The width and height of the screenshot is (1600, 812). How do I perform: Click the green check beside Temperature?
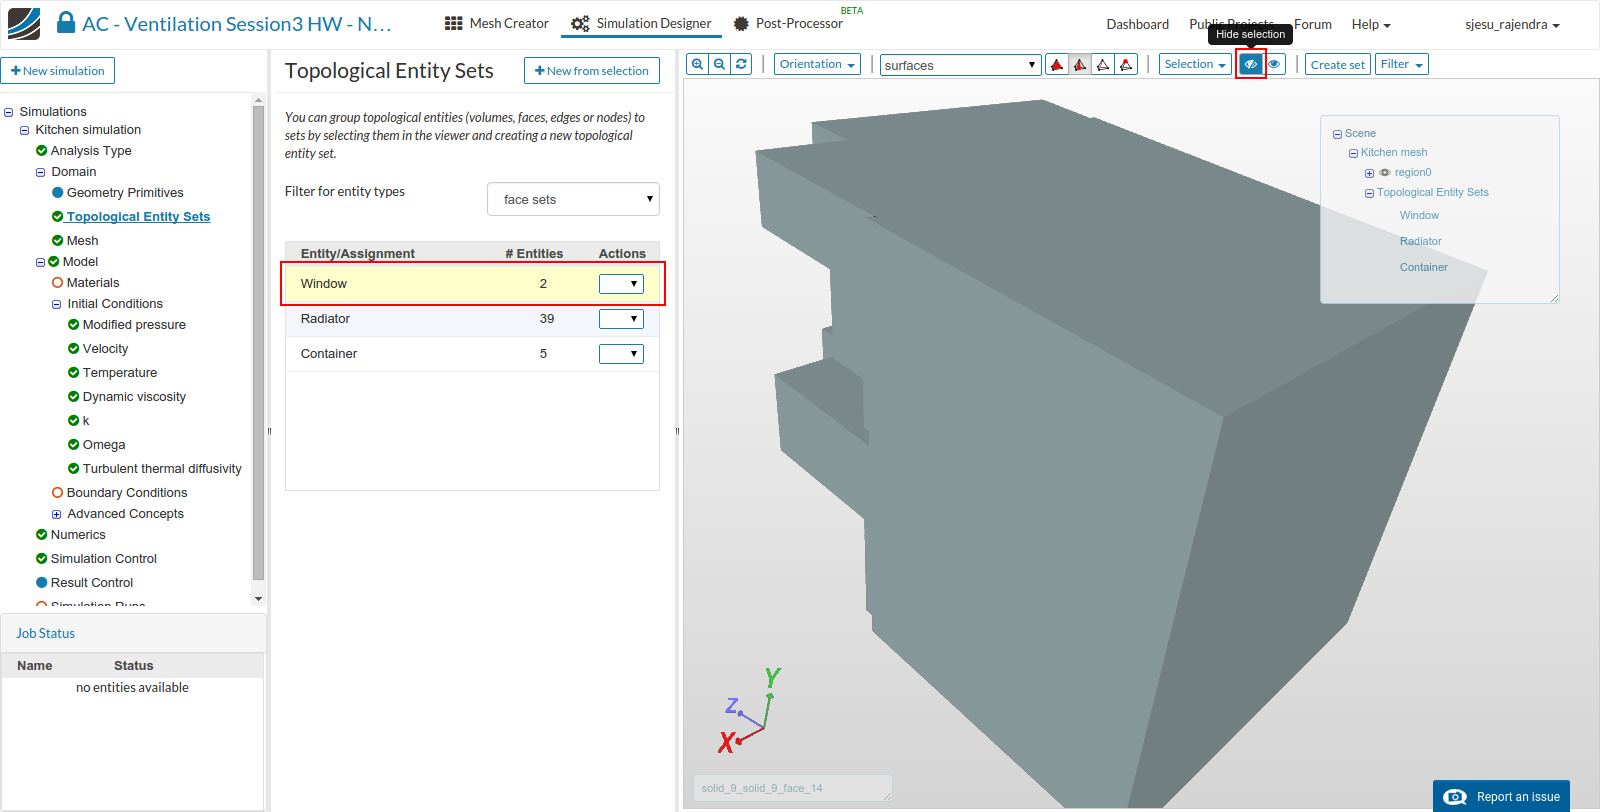pos(73,373)
